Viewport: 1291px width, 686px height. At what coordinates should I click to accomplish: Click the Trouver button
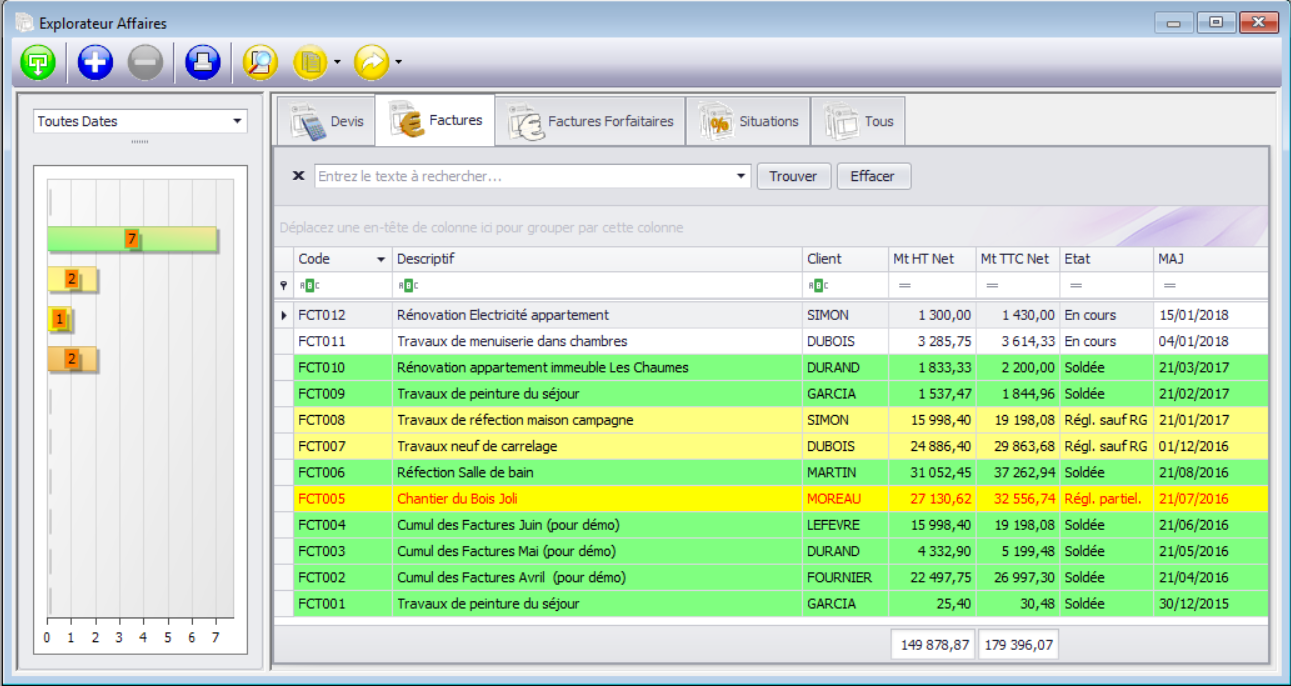point(794,176)
